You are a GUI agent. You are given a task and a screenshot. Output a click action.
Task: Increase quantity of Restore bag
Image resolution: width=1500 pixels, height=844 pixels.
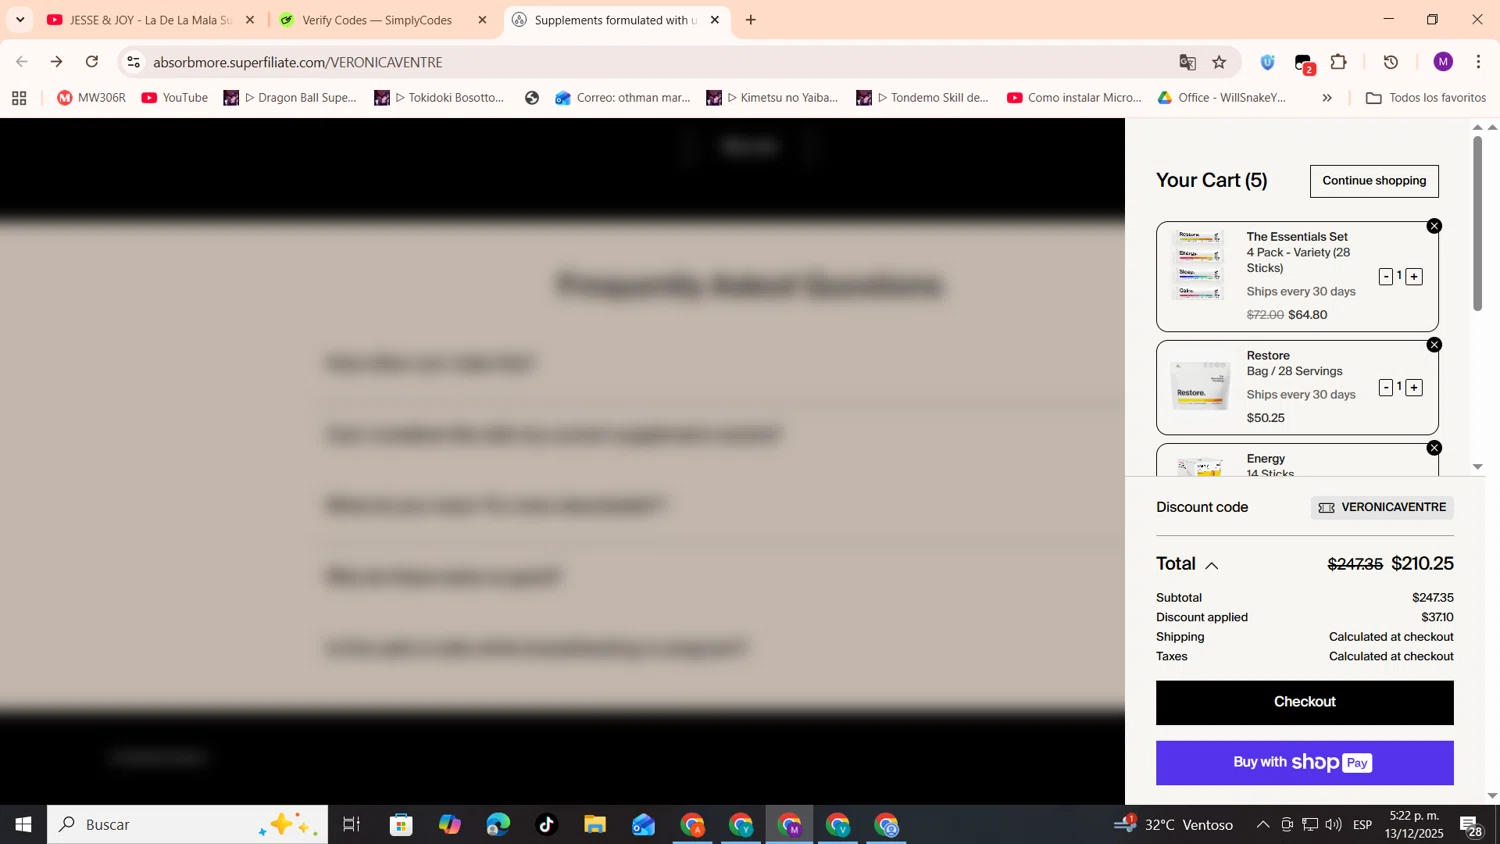coord(1414,387)
